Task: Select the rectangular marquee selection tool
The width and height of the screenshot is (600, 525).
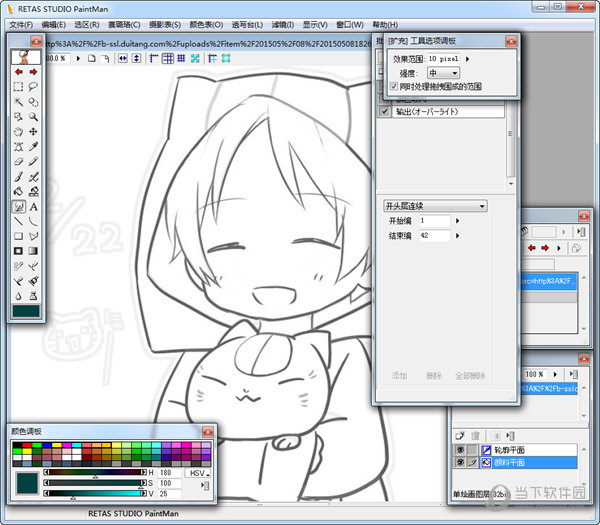Action: click(18, 87)
